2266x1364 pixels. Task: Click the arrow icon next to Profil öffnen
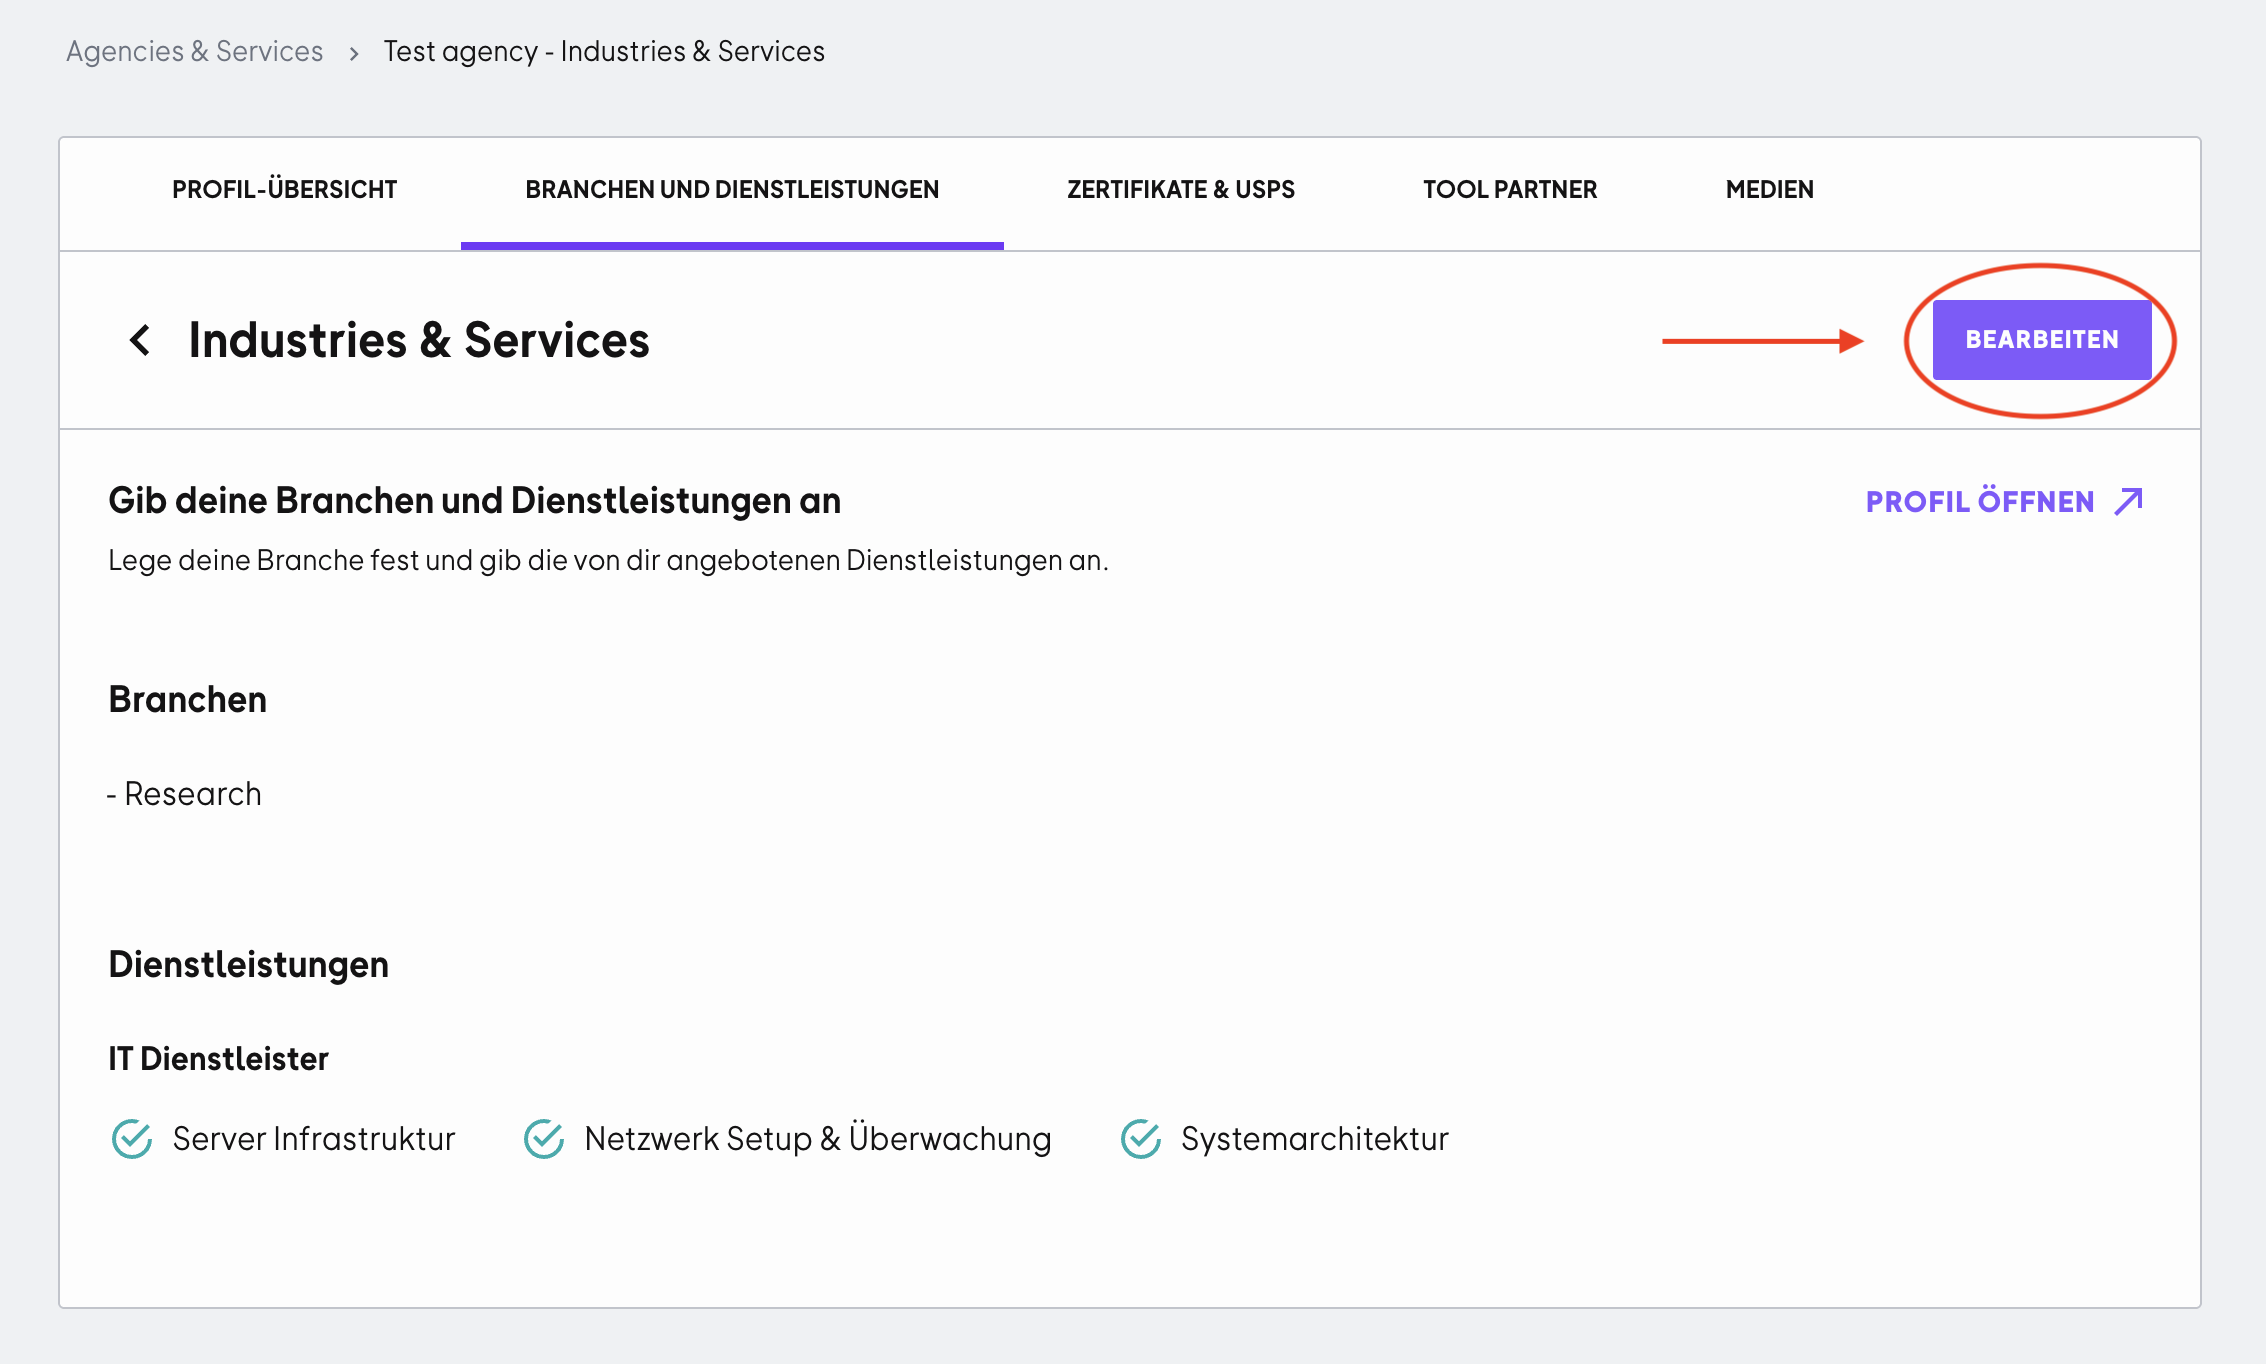point(2129,501)
